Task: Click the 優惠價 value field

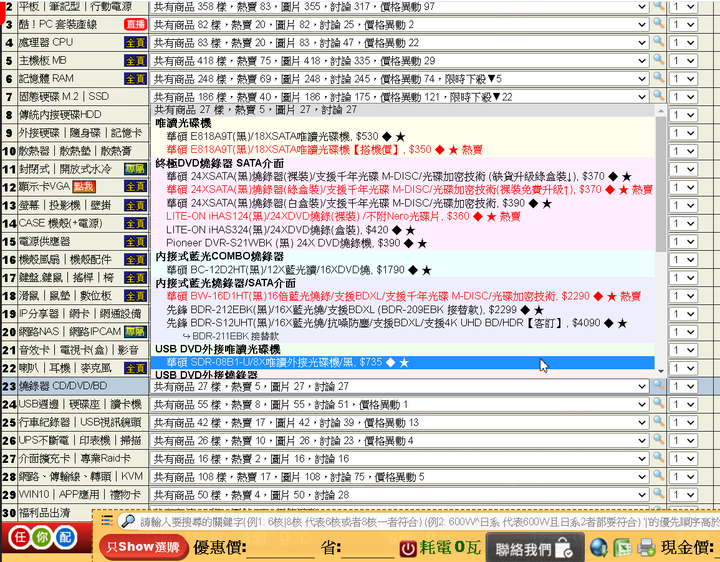Action: [x=281, y=547]
